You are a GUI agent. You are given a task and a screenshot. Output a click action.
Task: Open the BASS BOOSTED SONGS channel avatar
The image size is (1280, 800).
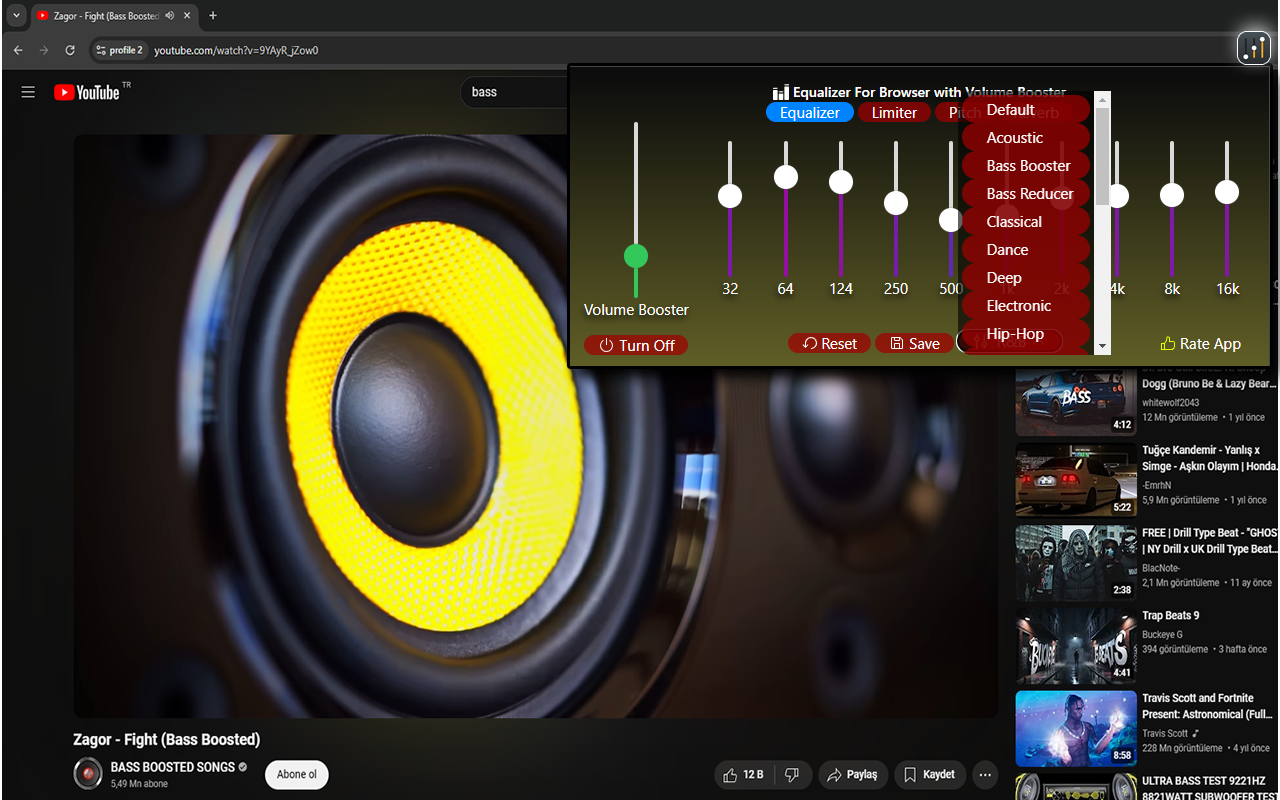[x=88, y=774]
